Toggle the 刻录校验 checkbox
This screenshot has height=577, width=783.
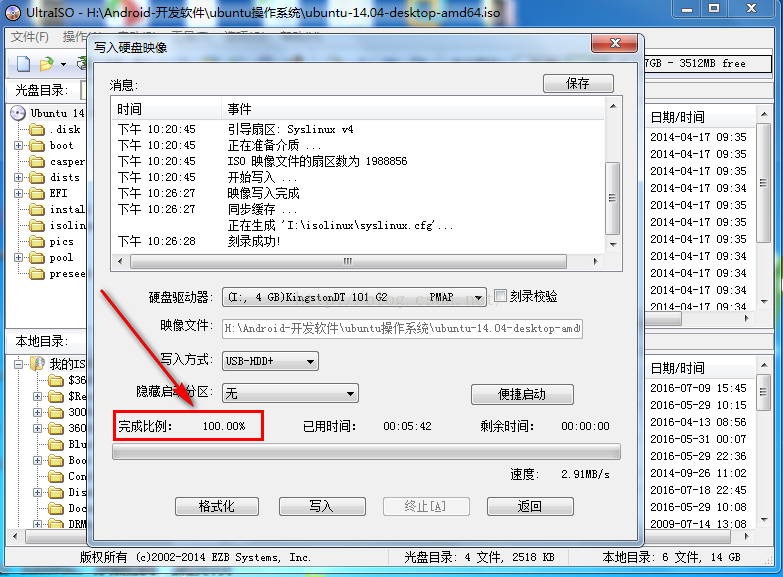pos(500,296)
